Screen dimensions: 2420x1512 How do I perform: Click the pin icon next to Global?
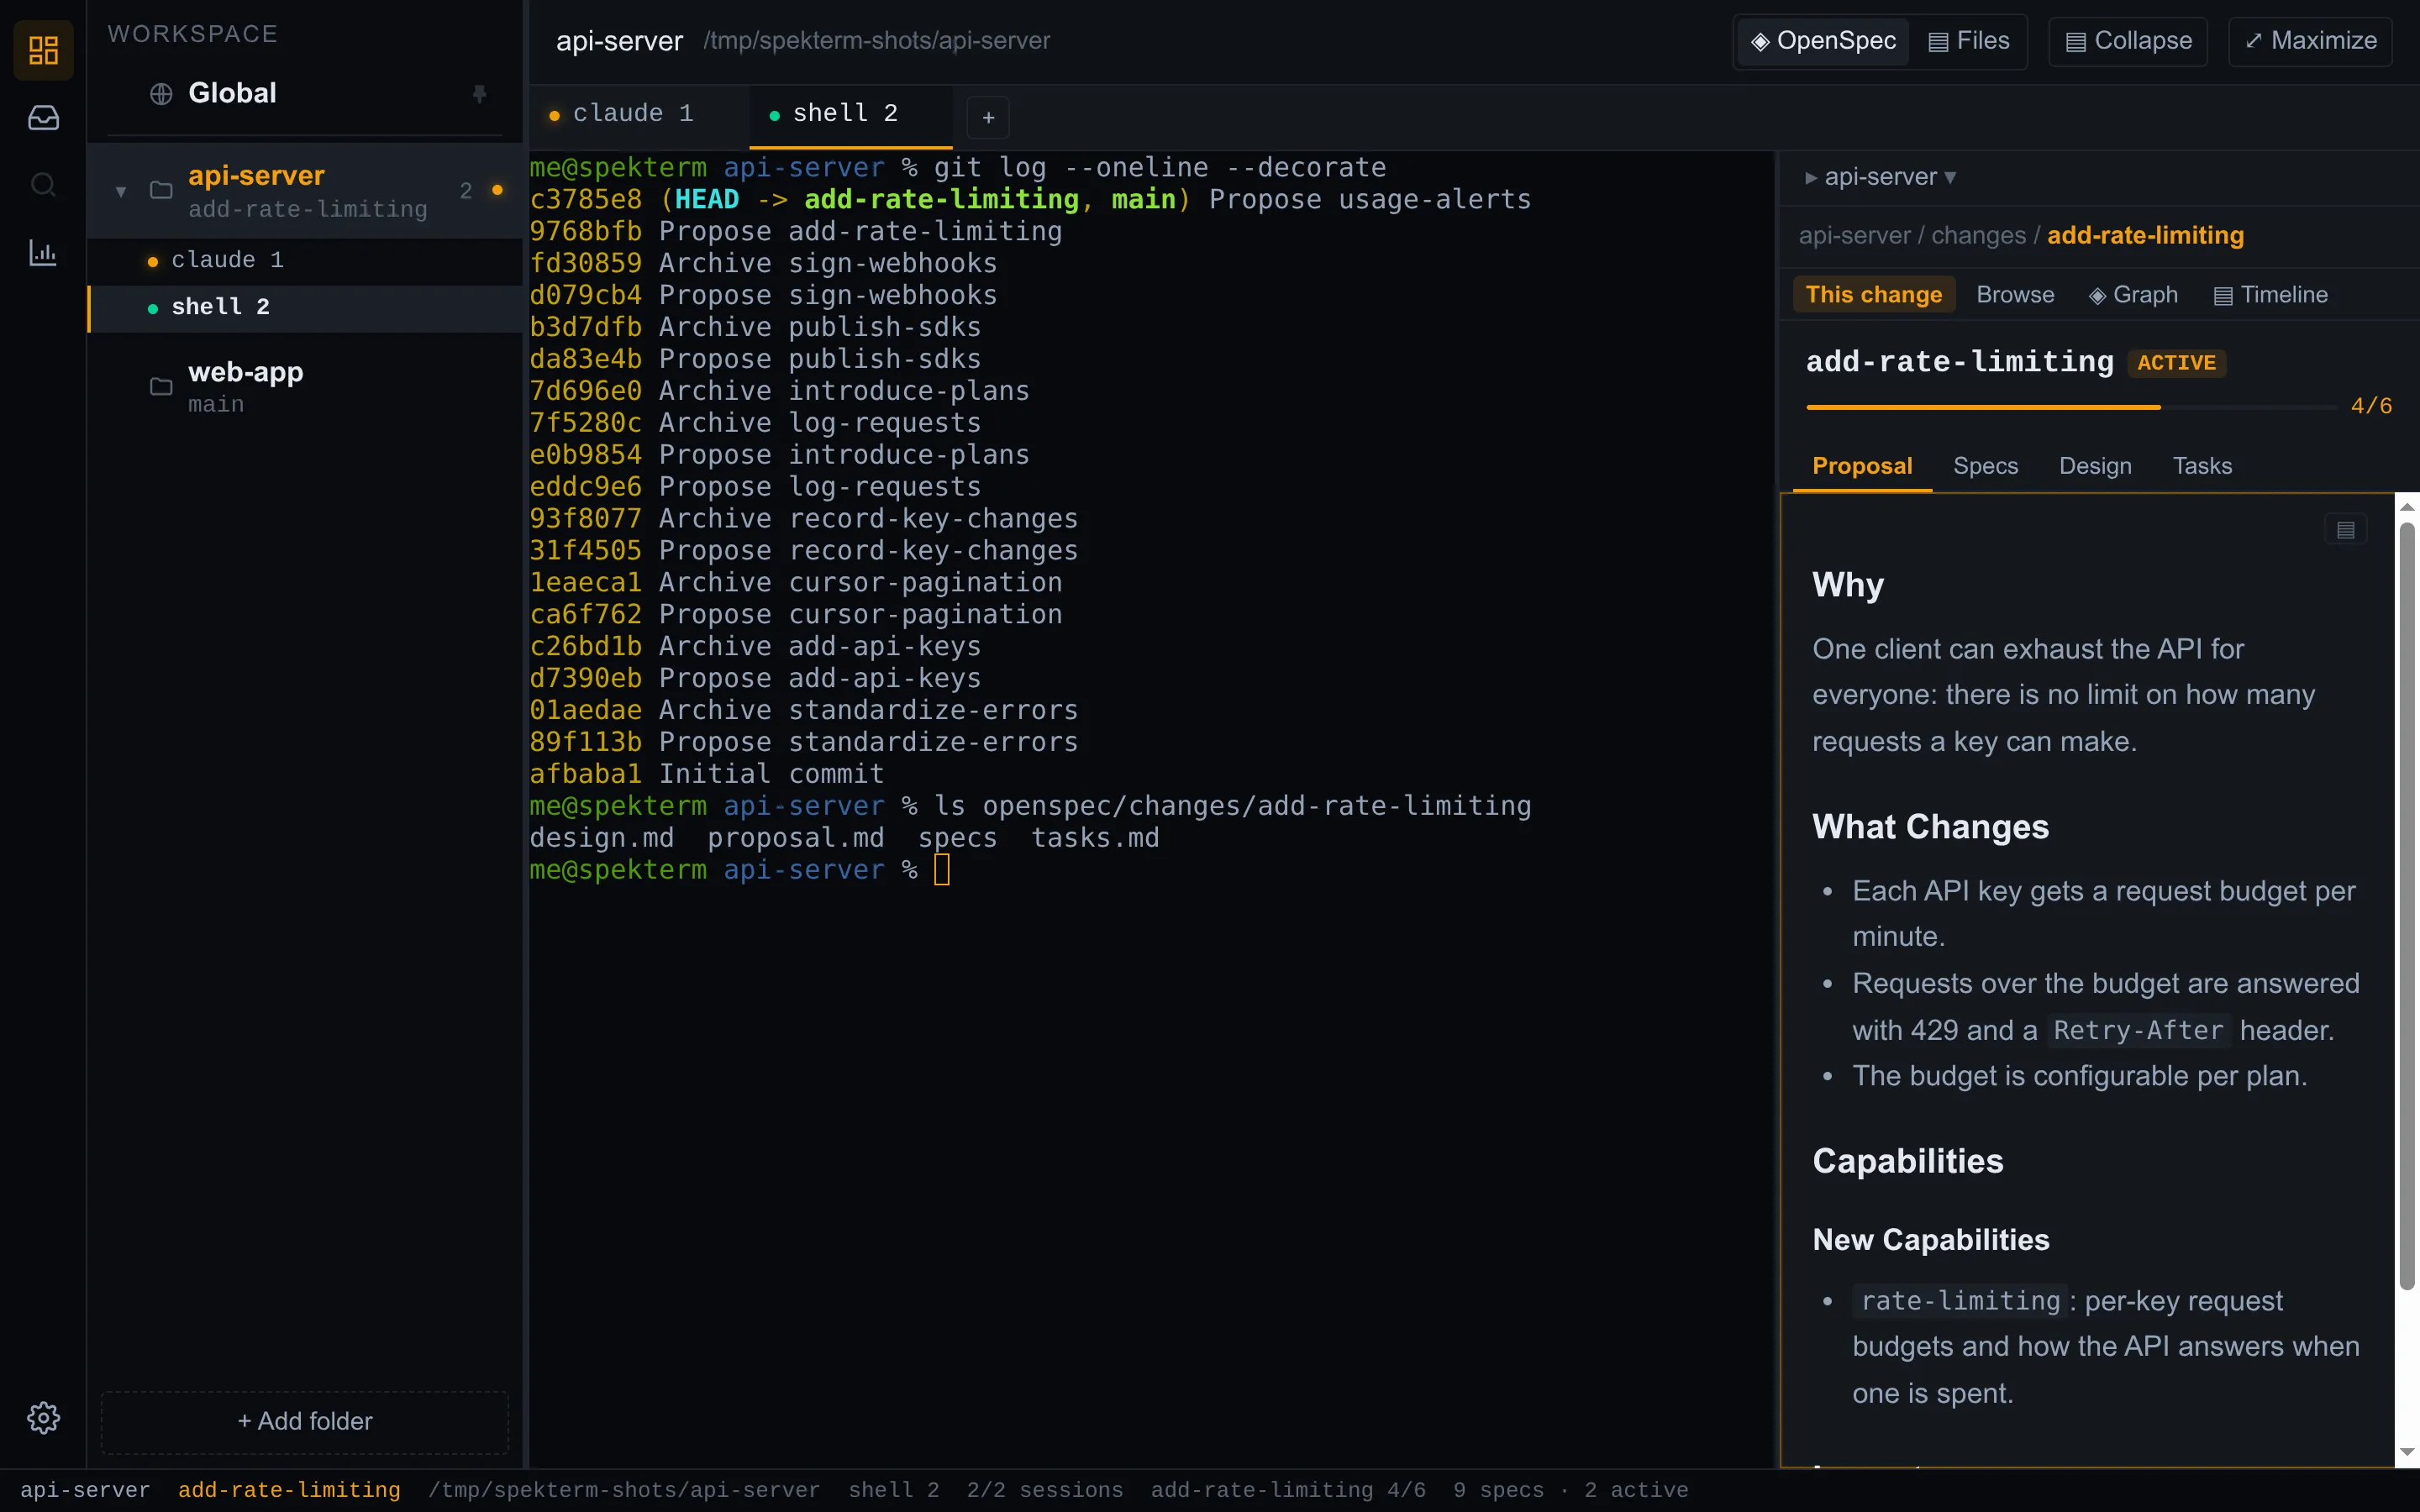point(479,93)
